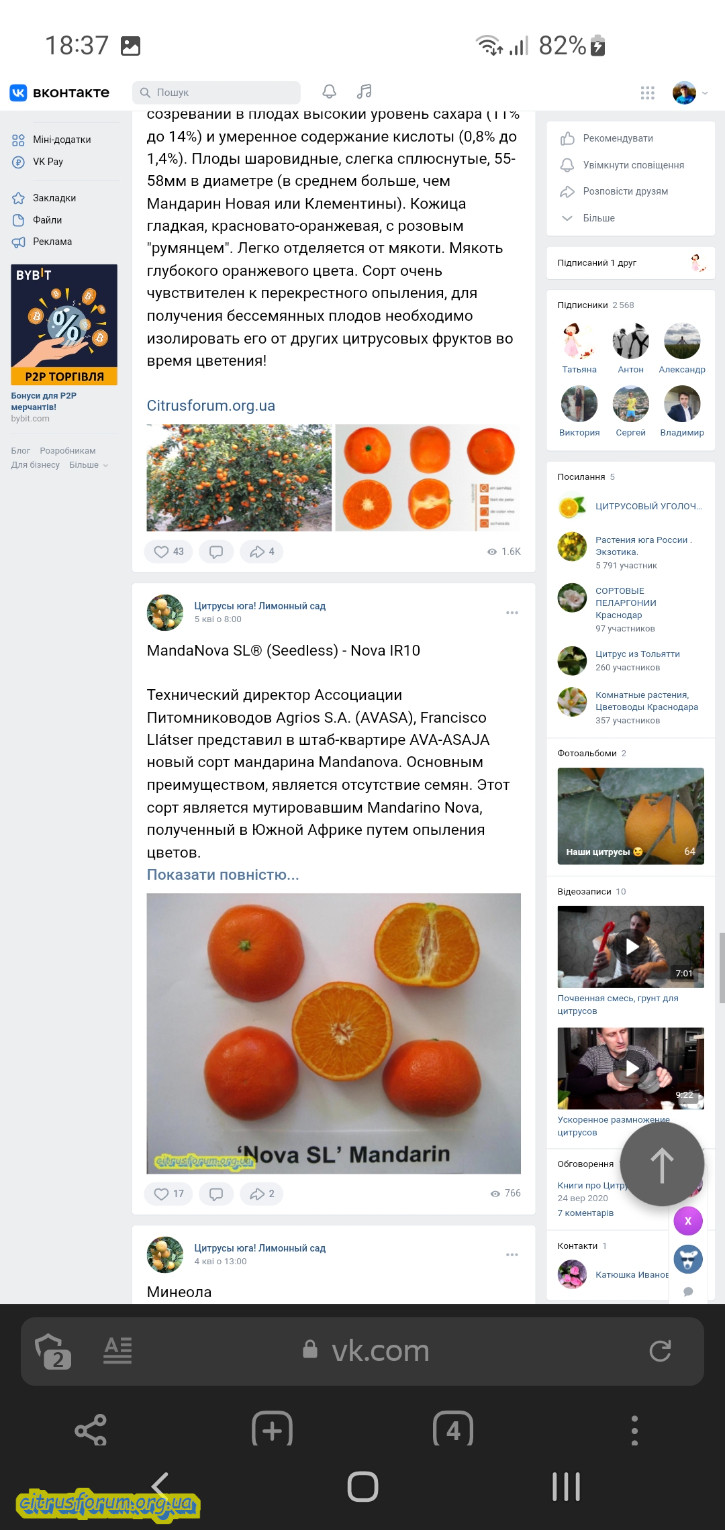Open the VK notifications bell icon
Image resolution: width=725 pixels, height=1530 pixels.
click(x=329, y=92)
